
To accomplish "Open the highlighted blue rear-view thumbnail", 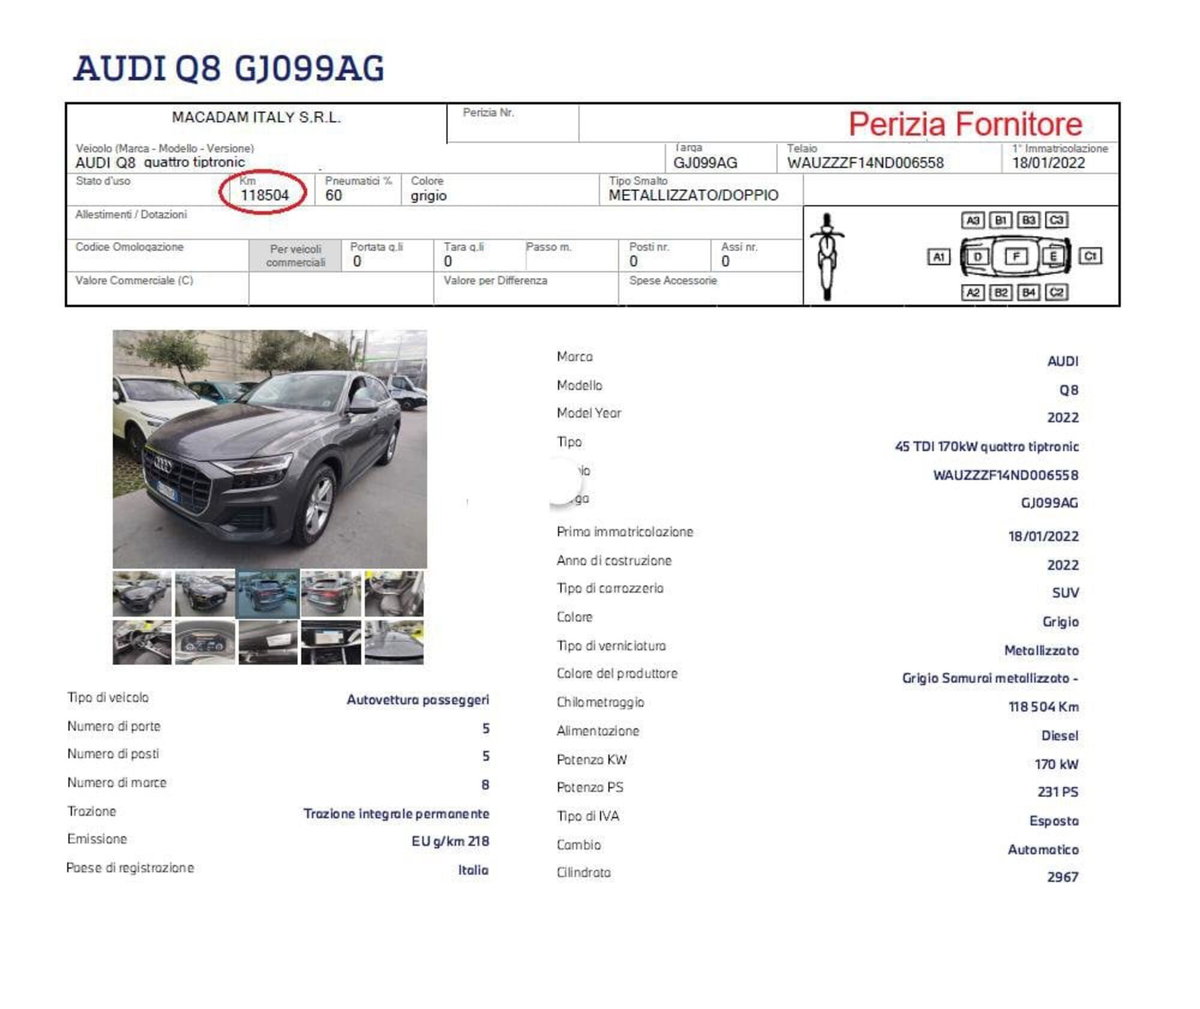I will click(x=268, y=594).
